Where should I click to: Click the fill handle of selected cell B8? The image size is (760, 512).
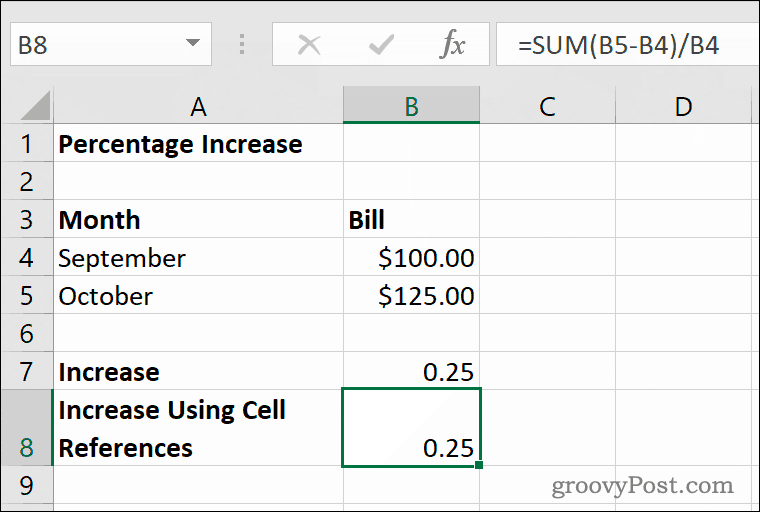coord(479,465)
